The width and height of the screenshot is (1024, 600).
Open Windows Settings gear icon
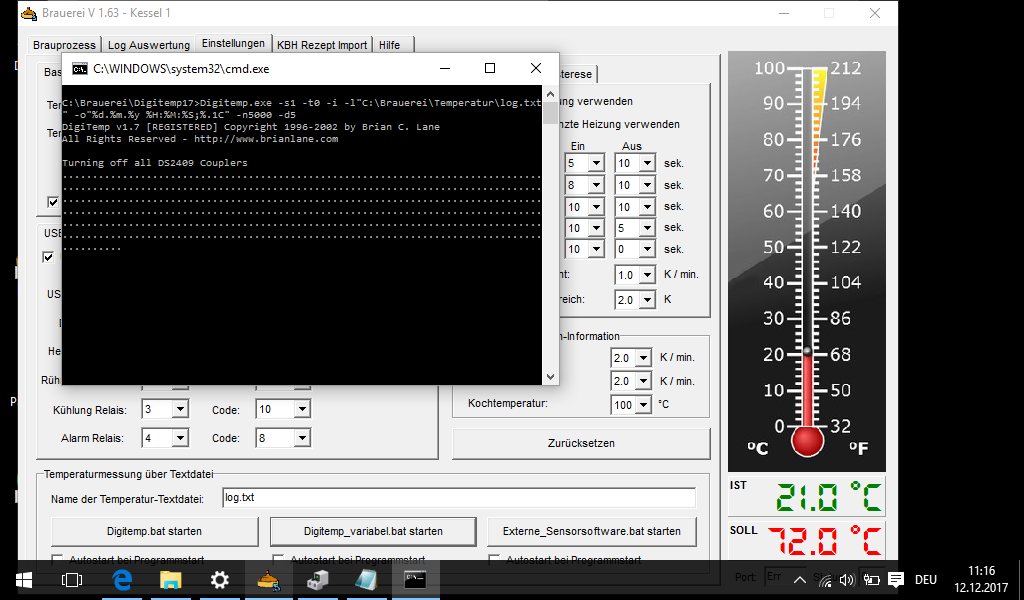[x=220, y=579]
